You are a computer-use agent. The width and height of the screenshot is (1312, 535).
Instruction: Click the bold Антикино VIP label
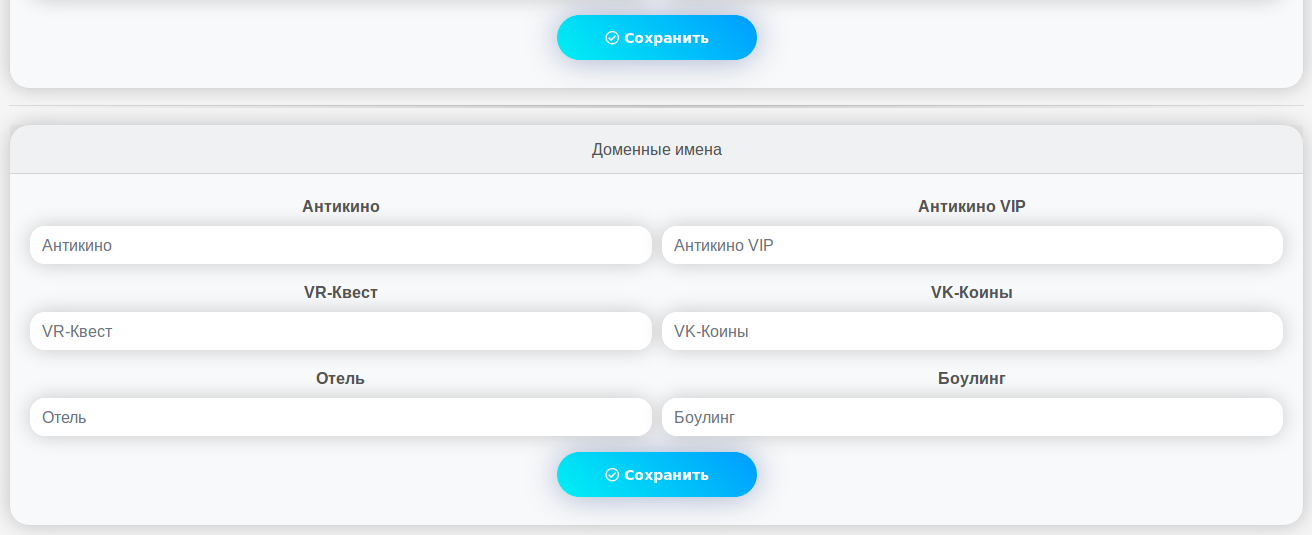[972, 206]
